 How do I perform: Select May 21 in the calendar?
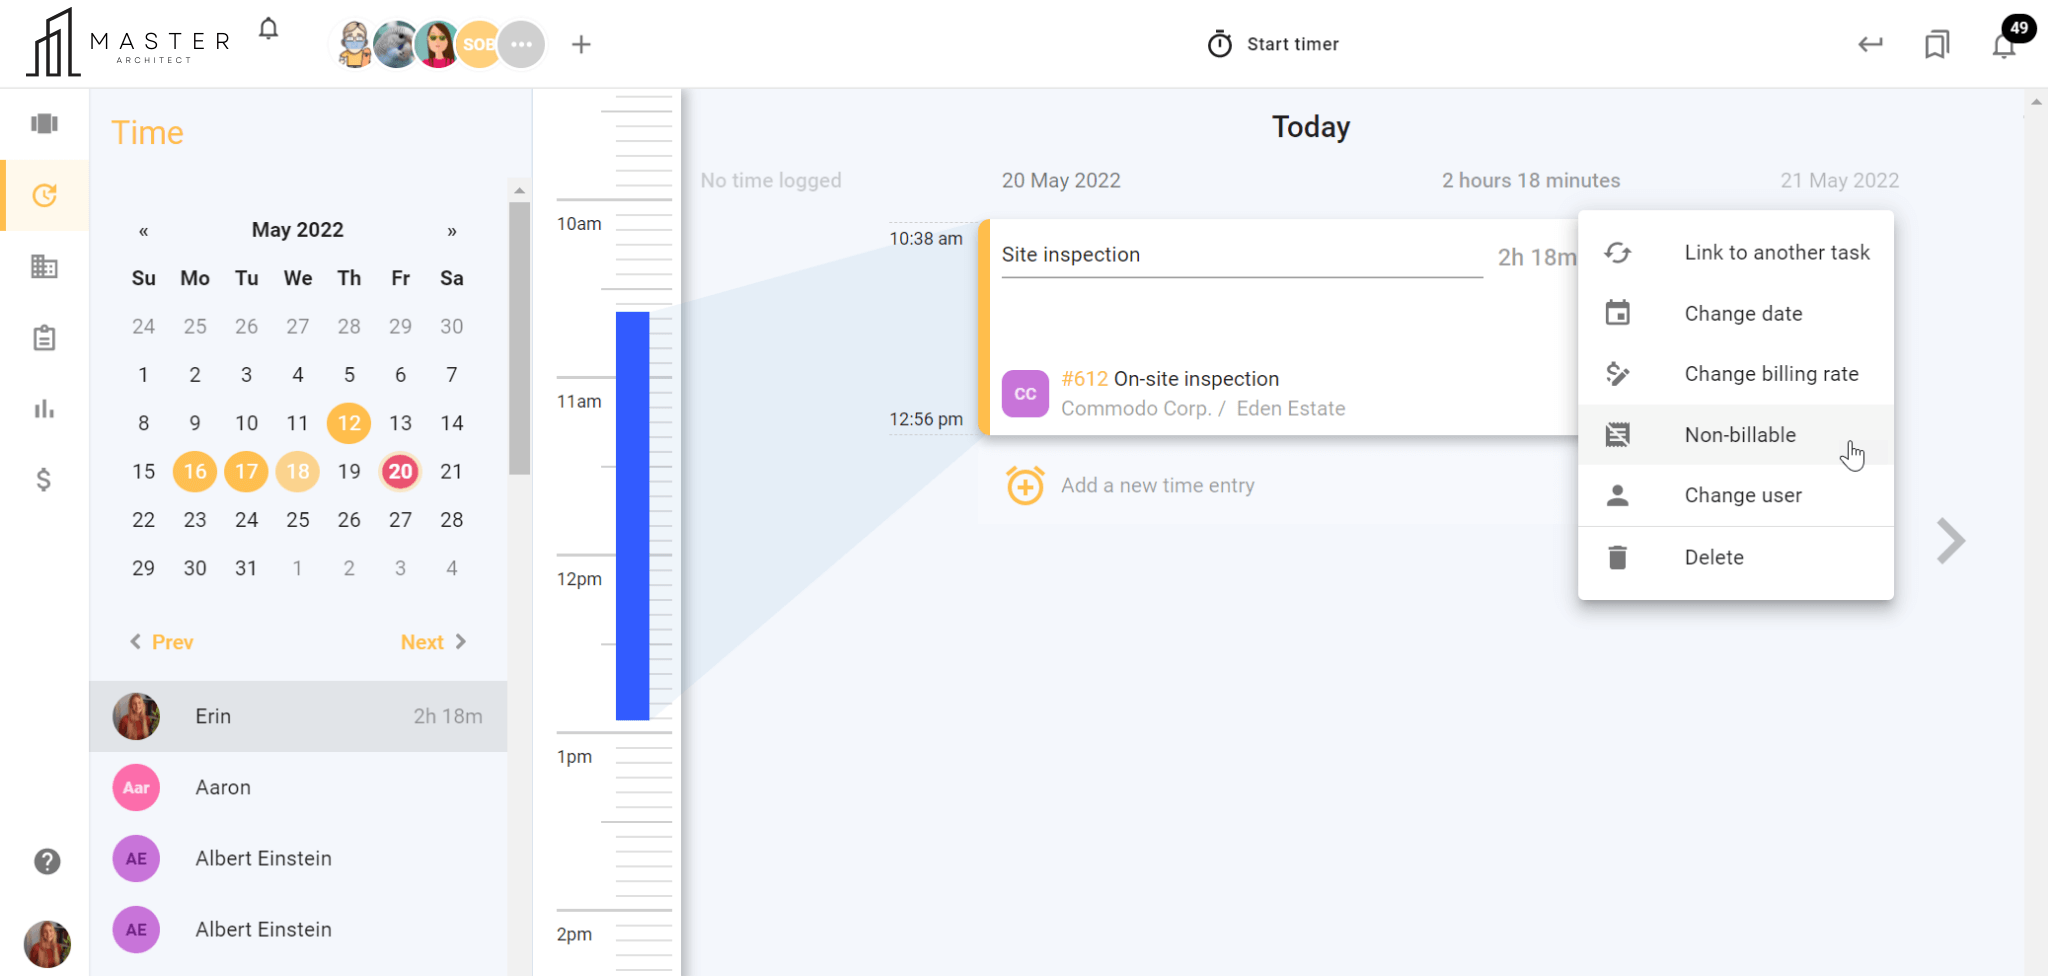coord(452,471)
